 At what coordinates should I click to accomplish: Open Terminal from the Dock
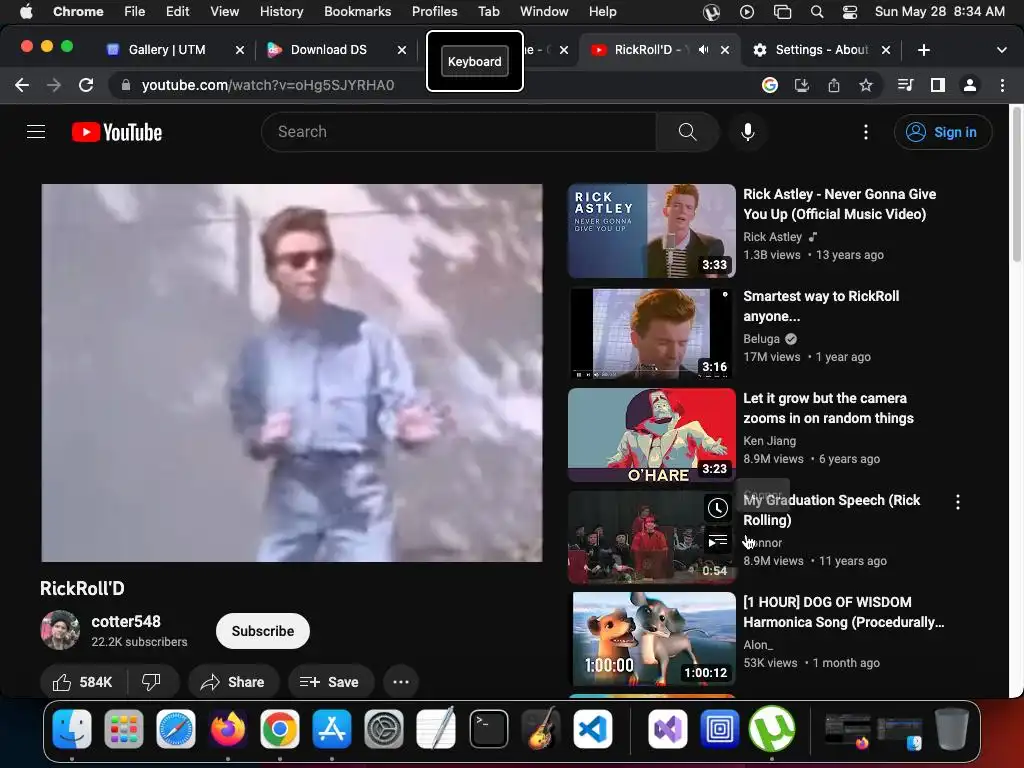click(x=488, y=729)
